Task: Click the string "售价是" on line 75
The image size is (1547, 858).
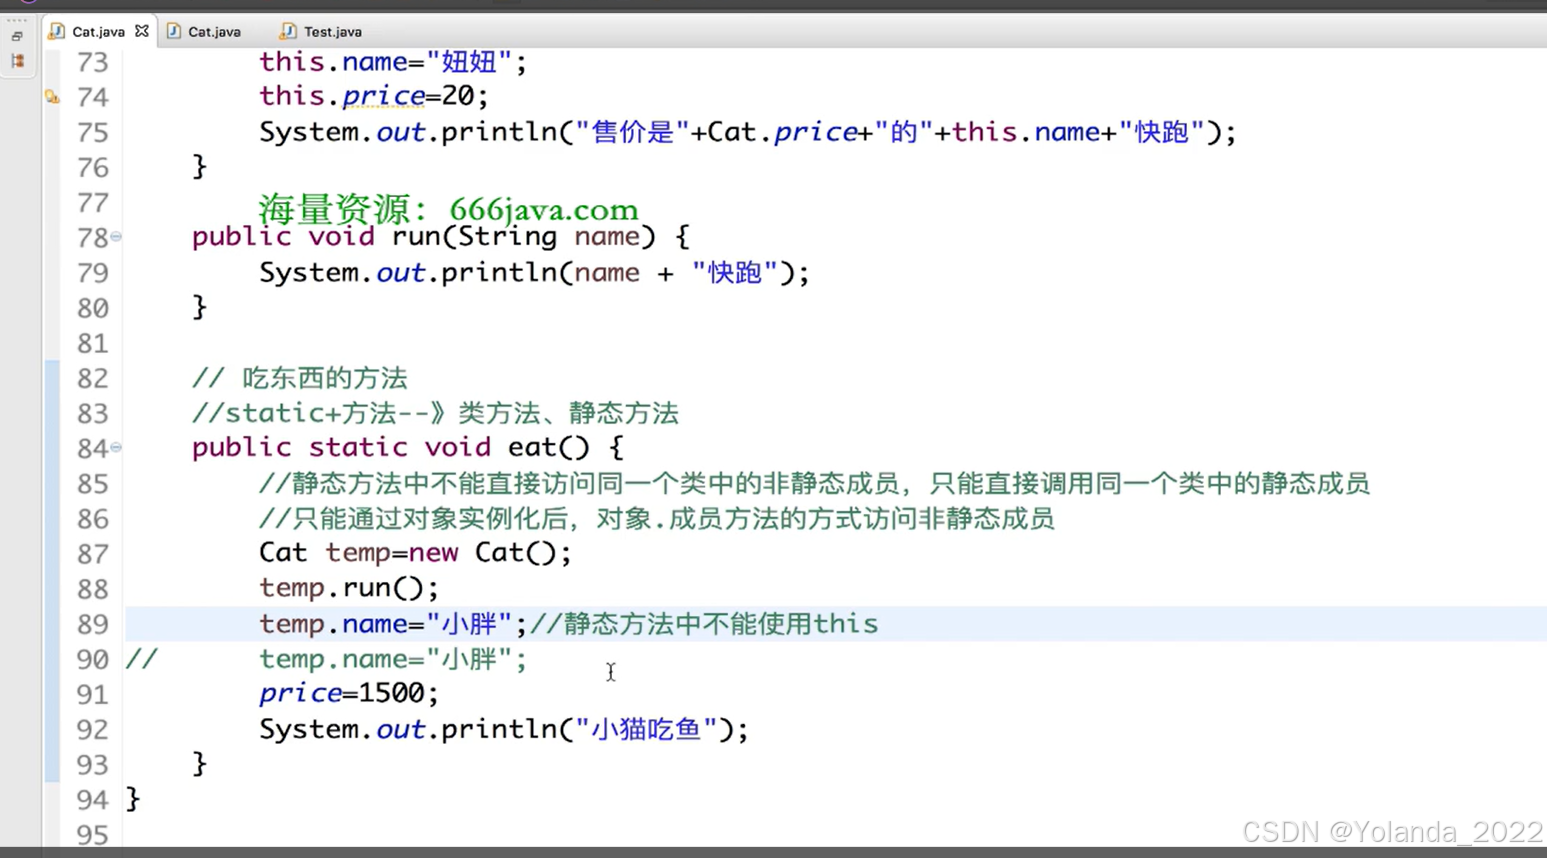Action: coord(633,132)
